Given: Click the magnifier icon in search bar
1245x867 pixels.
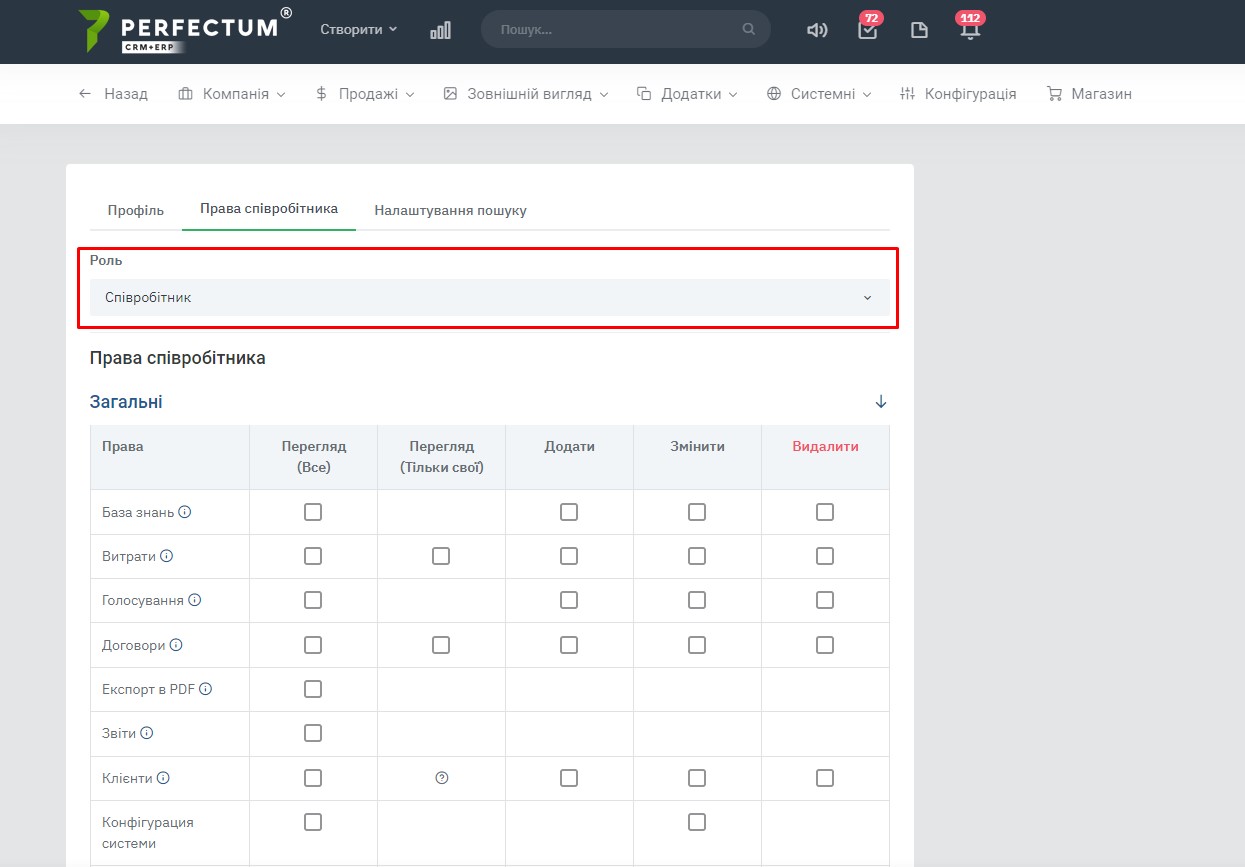Looking at the screenshot, I should pos(748,30).
